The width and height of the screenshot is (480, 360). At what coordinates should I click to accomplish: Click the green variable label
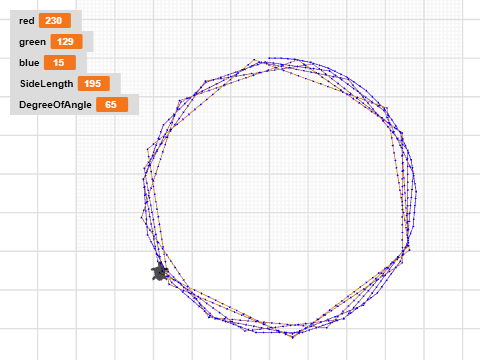(32, 42)
